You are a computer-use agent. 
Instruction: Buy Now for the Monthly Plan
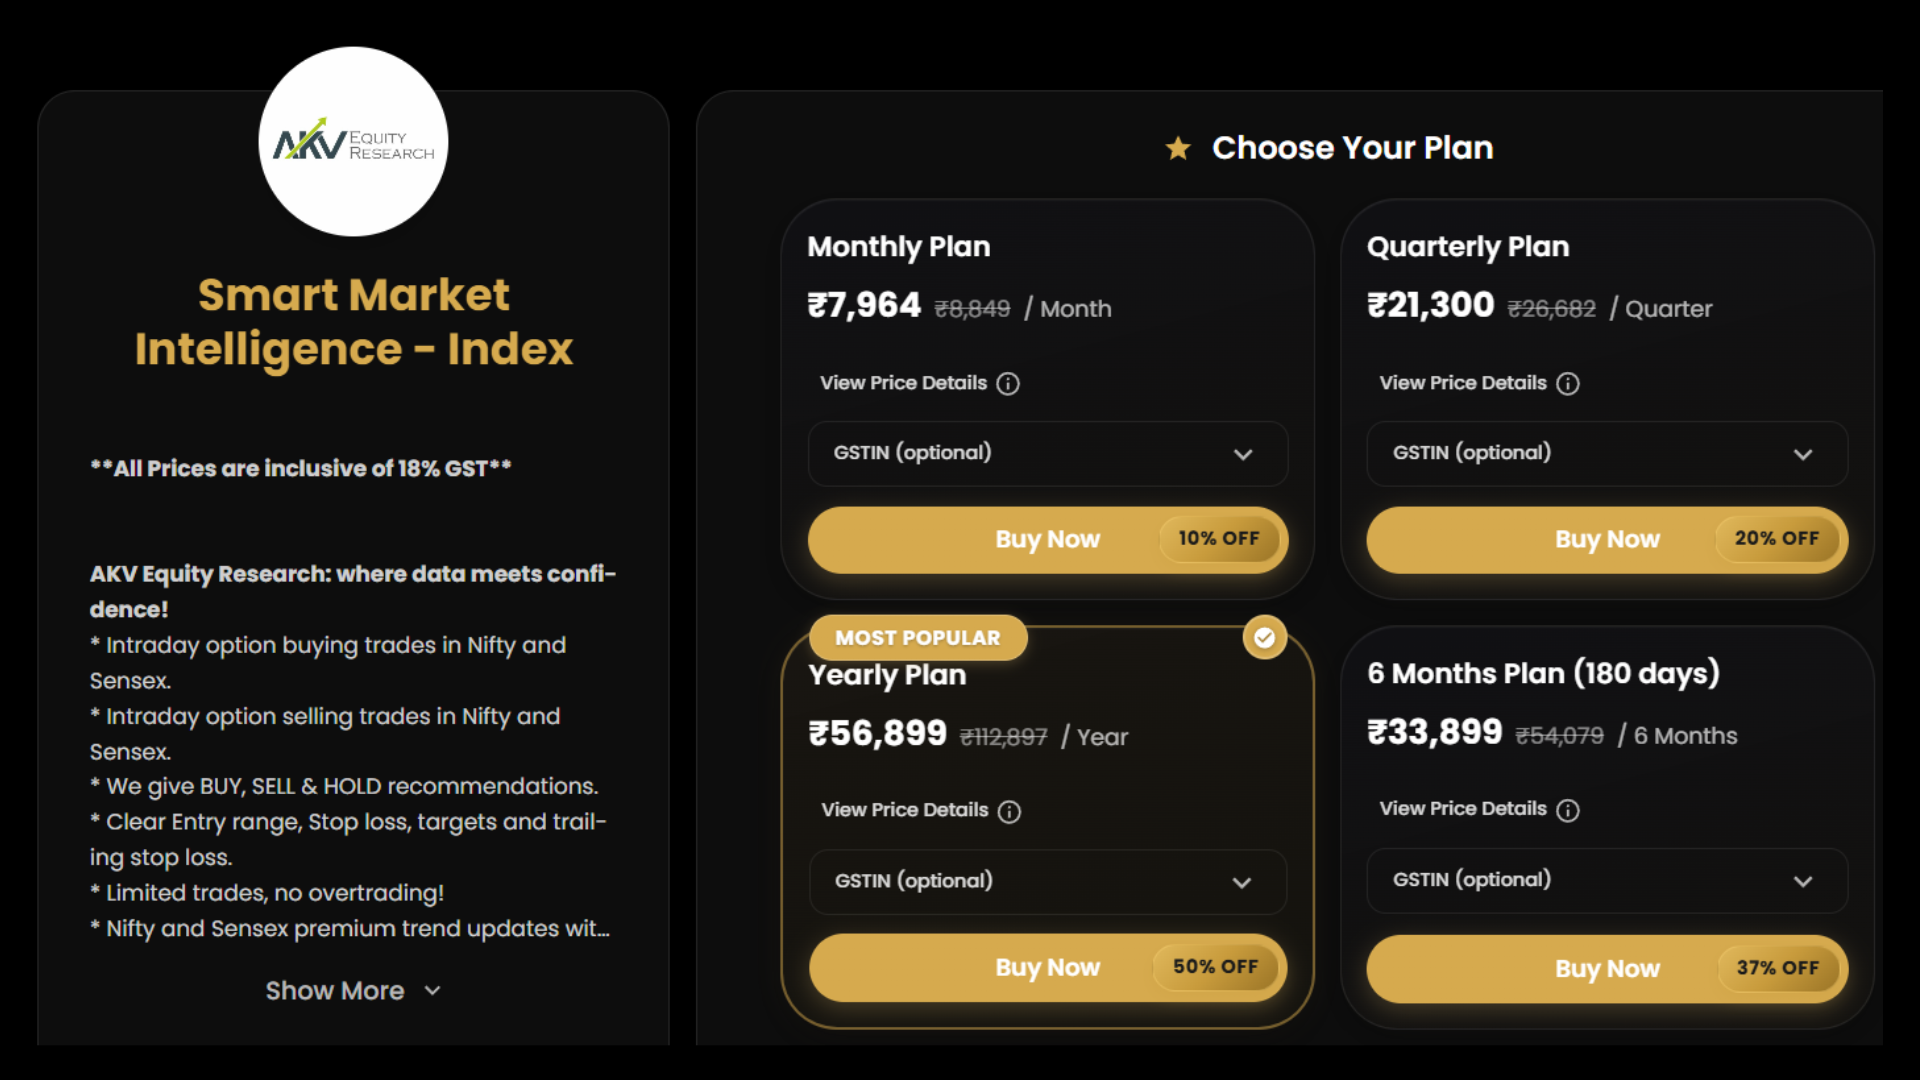coord(1047,540)
